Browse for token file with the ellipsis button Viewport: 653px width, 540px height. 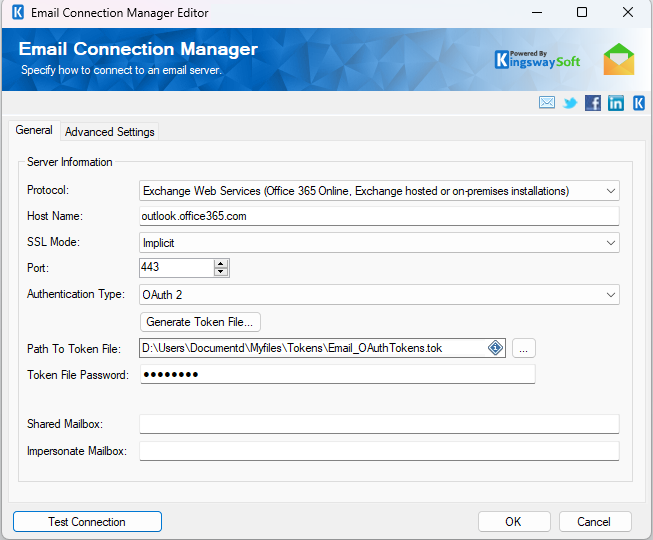click(523, 348)
